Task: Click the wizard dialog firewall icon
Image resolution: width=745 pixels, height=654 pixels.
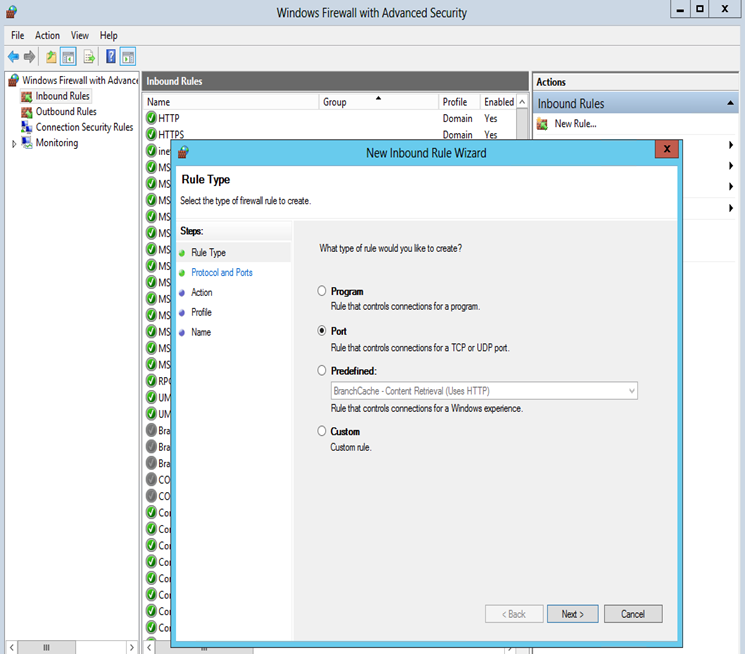Action: pyautogui.click(x=183, y=153)
